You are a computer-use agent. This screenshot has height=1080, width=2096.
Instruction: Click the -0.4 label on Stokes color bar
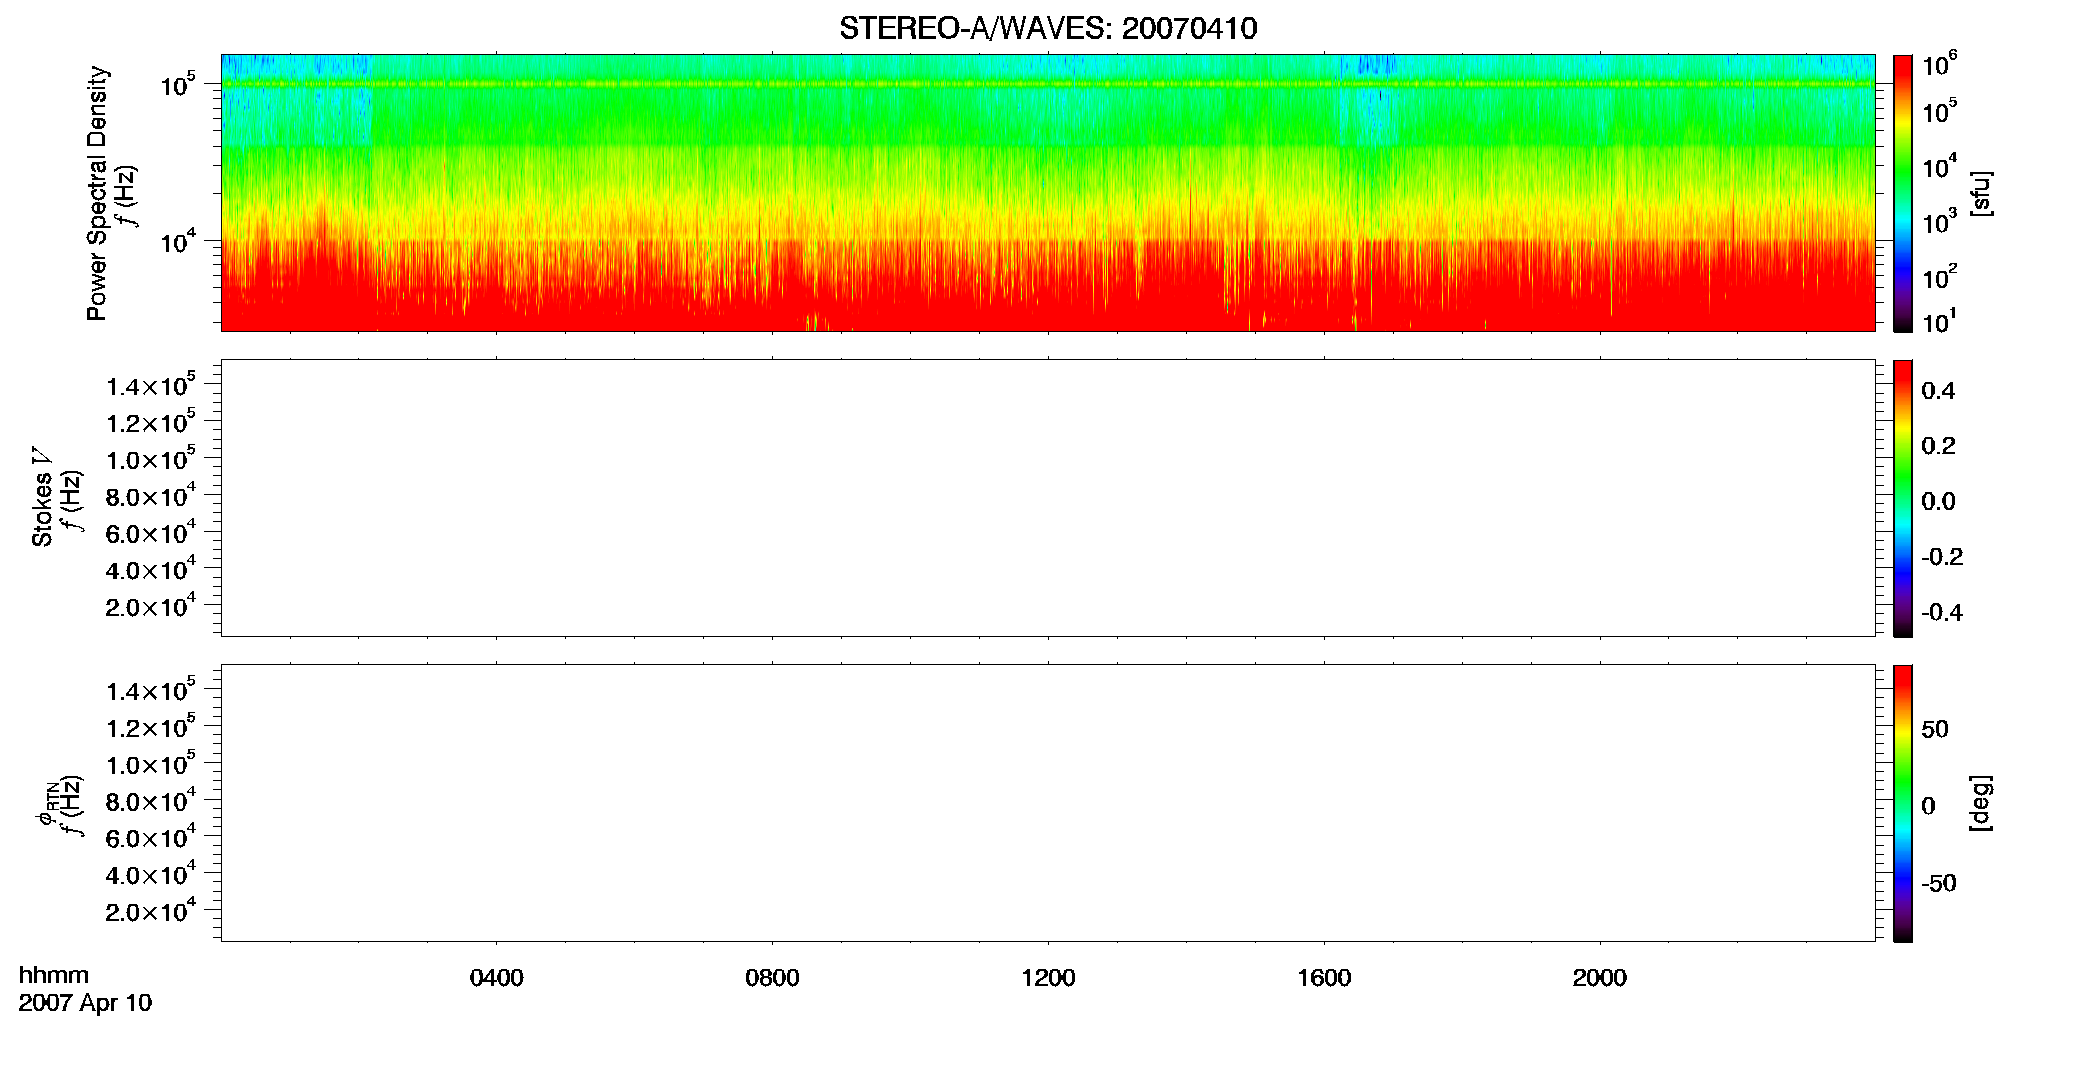pyautogui.click(x=1942, y=612)
